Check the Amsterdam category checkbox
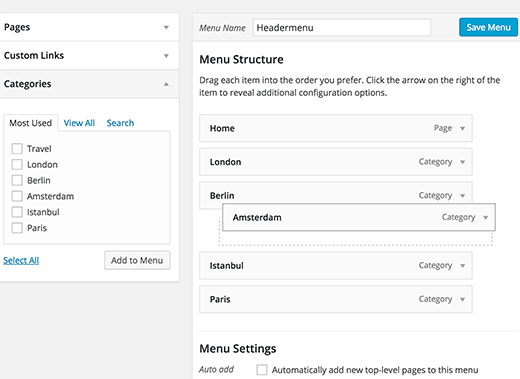 [x=17, y=196]
